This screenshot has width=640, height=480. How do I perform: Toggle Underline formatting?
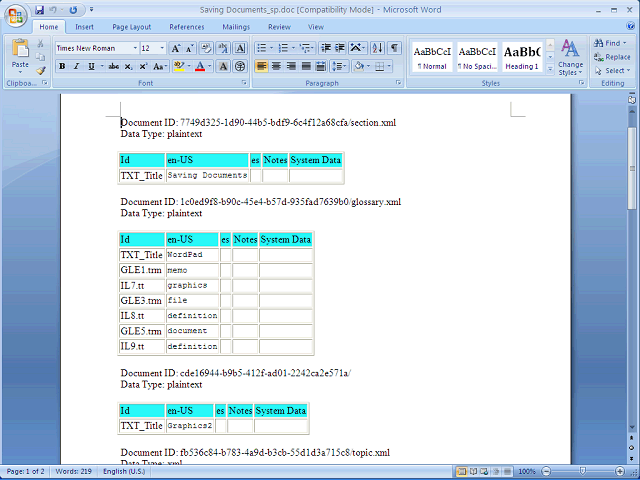coord(91,66)
